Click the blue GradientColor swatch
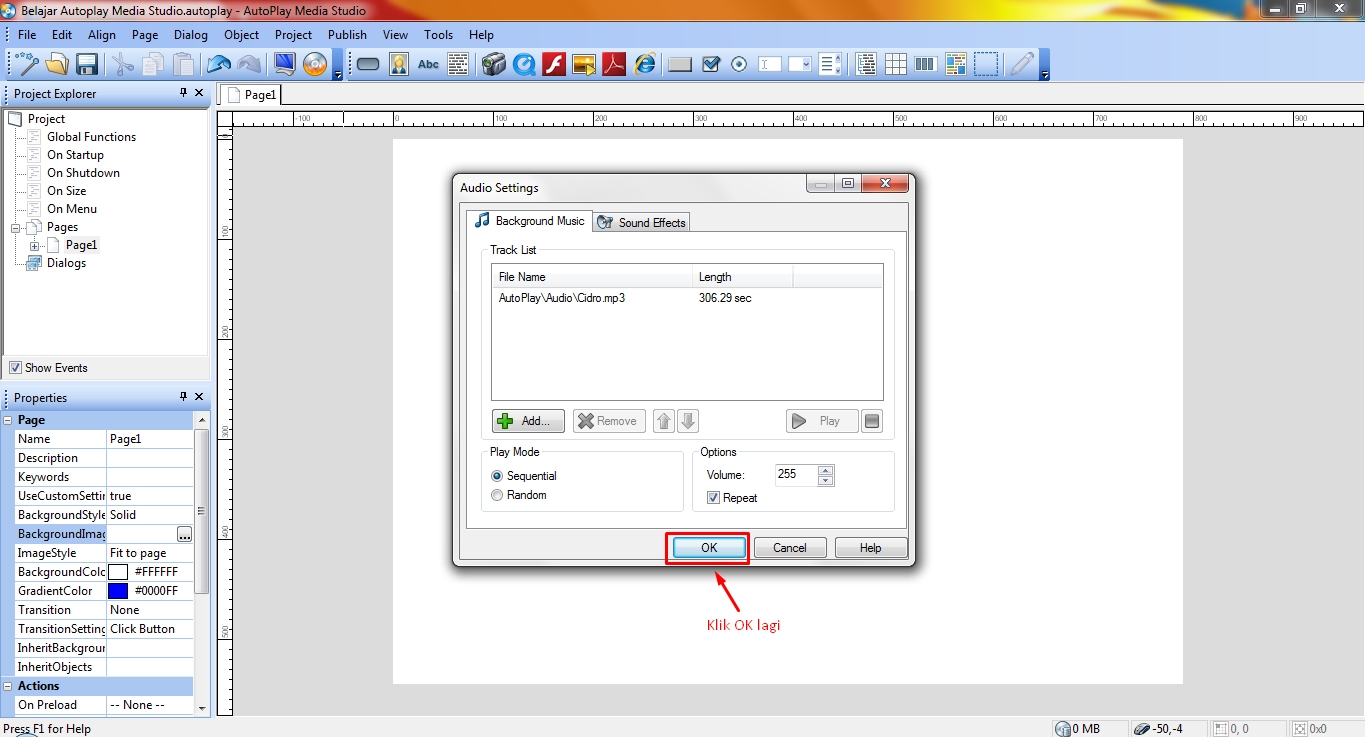Viewport: 1365px width, 737px height. pos(118,591)
